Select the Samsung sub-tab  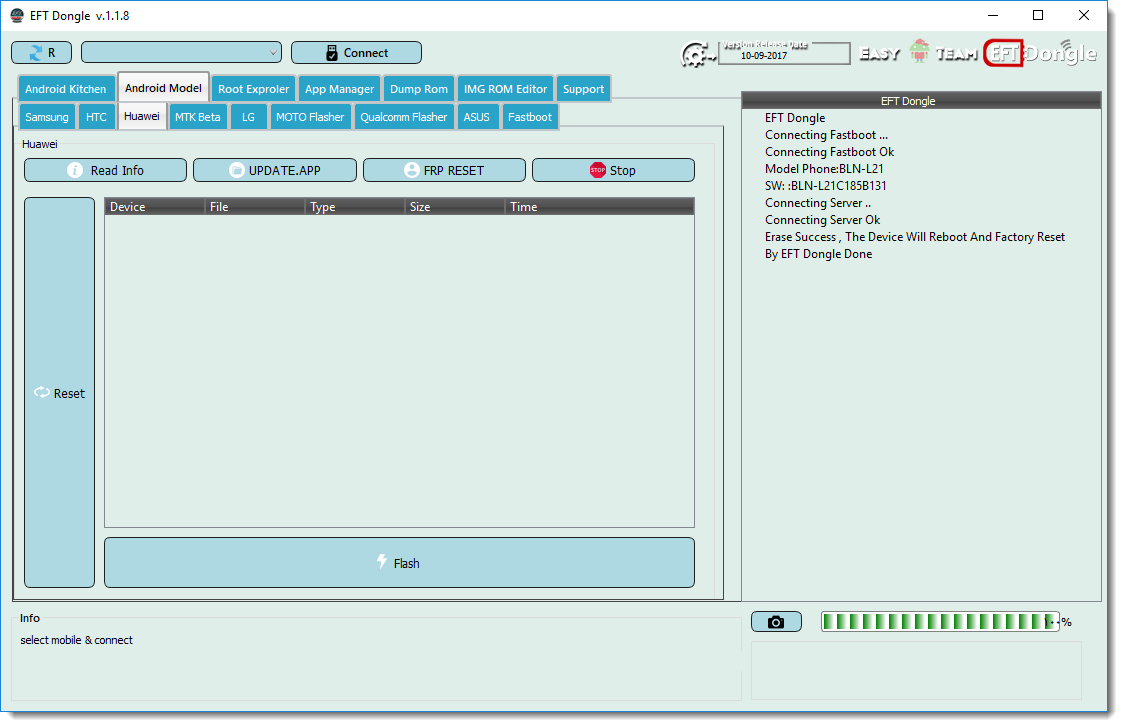tap(47, 117)
